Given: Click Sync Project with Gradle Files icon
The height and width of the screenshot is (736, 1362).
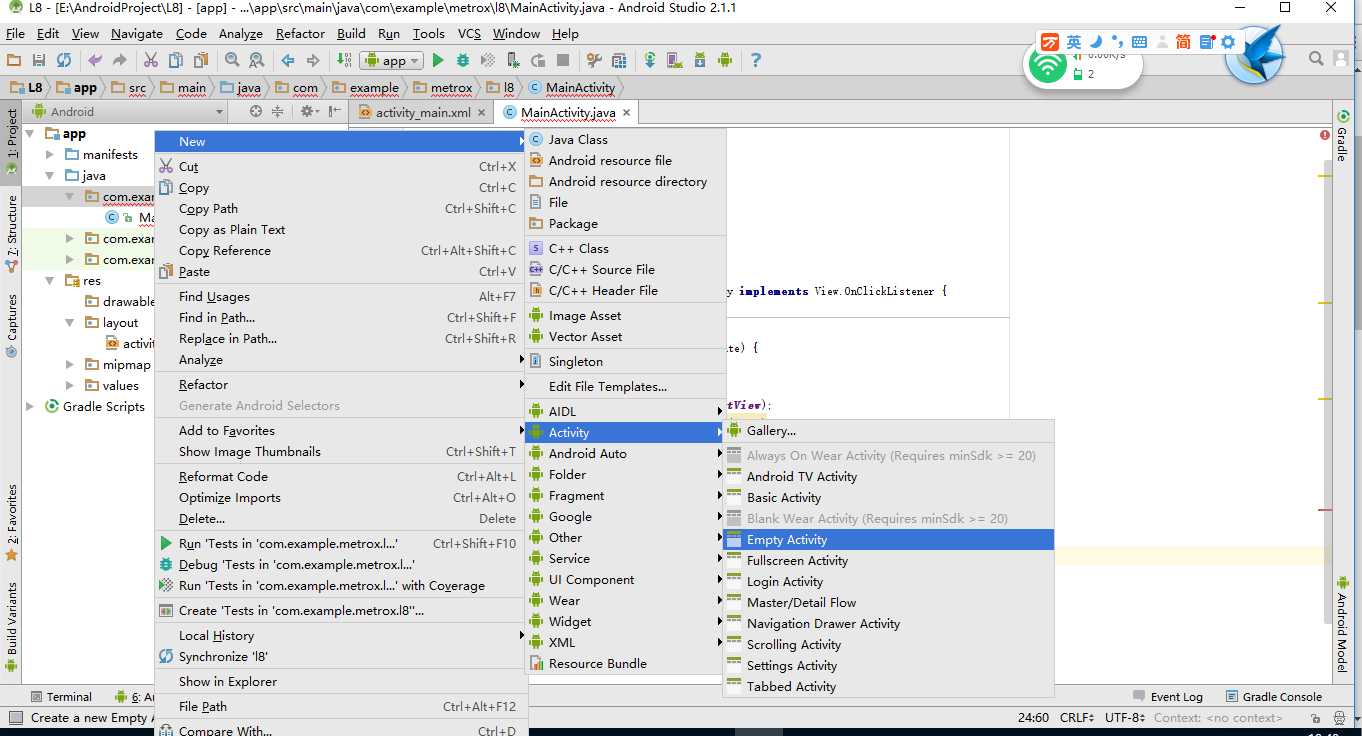Looking at the screenshot, I should 650,60.
